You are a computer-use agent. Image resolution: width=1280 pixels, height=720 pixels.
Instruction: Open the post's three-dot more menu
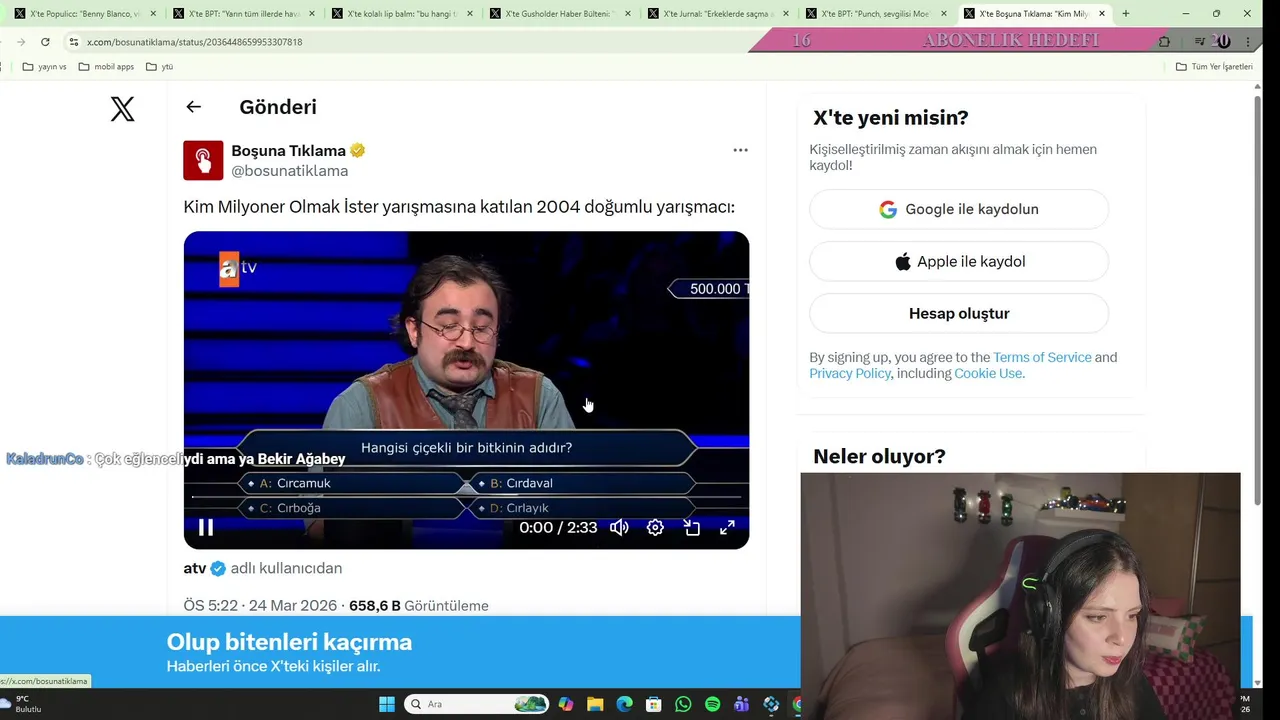tap(740, 150)
